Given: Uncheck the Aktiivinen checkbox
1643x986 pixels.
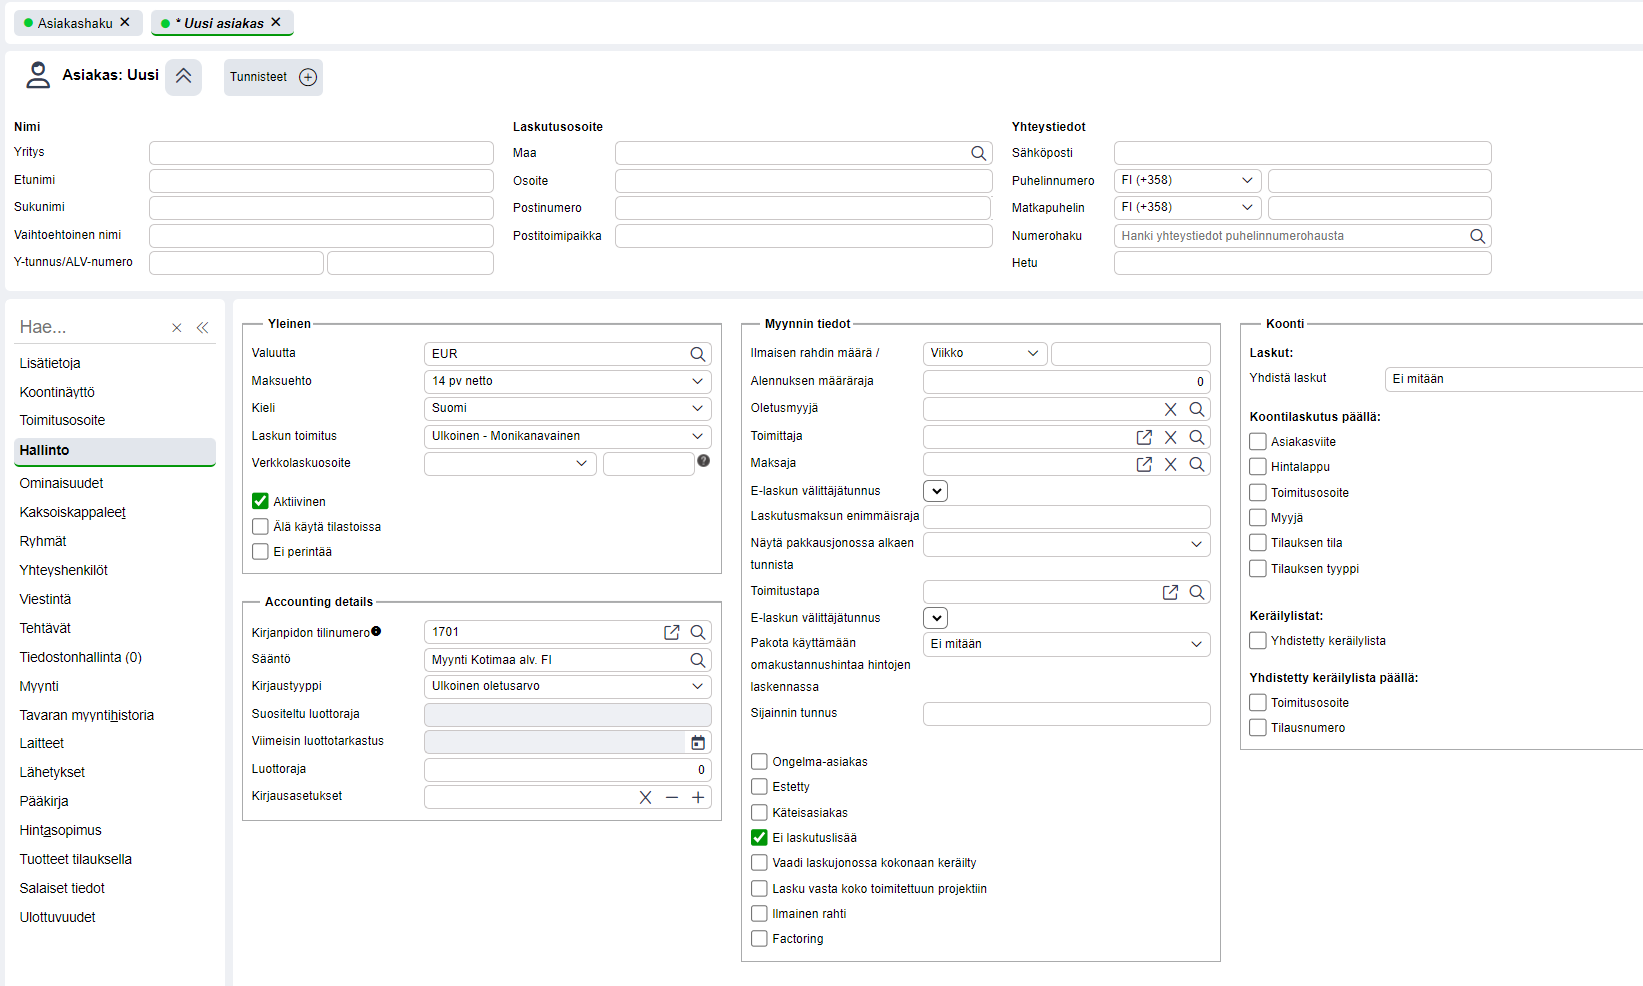Looking at the screenshot, I should [260, 501].
